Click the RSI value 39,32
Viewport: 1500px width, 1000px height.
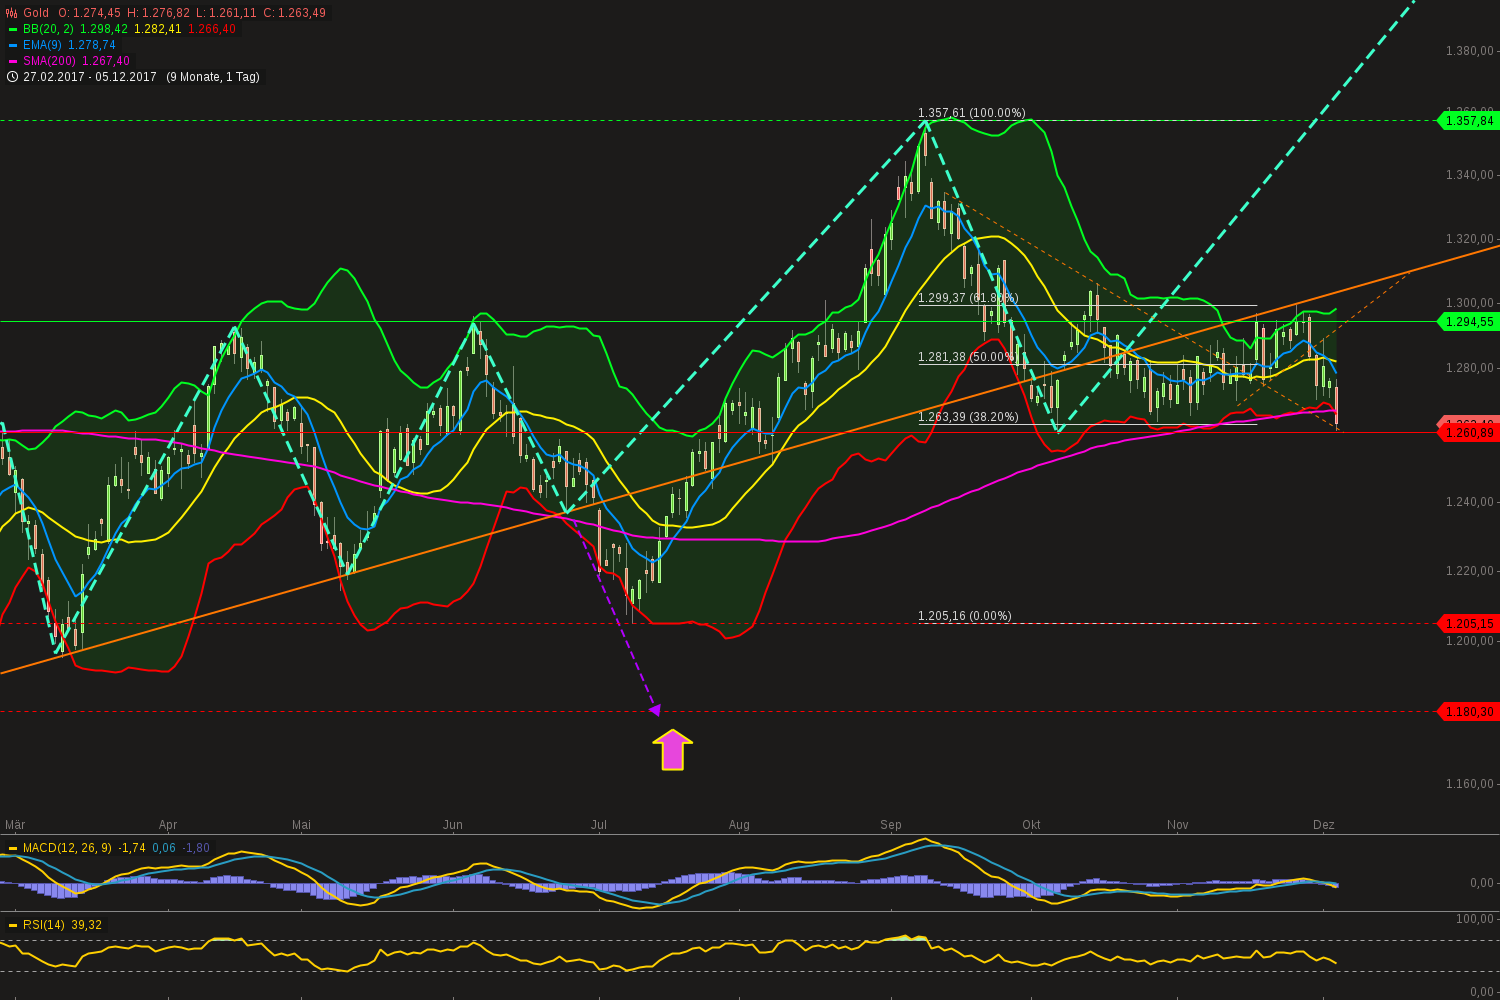pos(87,925)
